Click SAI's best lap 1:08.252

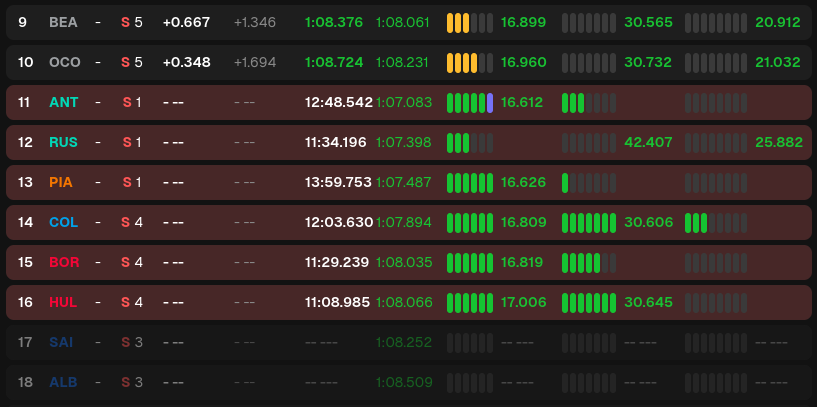pos(404,342)
